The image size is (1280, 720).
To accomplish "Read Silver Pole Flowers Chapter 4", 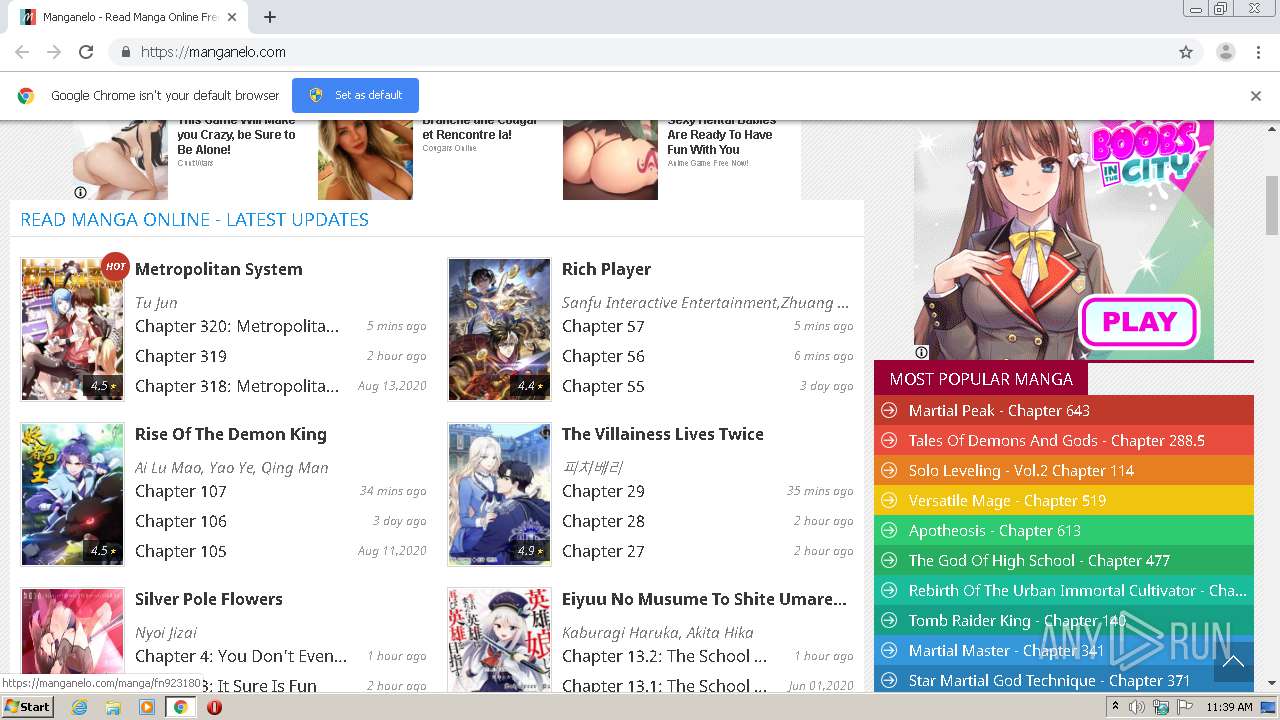I will 241,656.
